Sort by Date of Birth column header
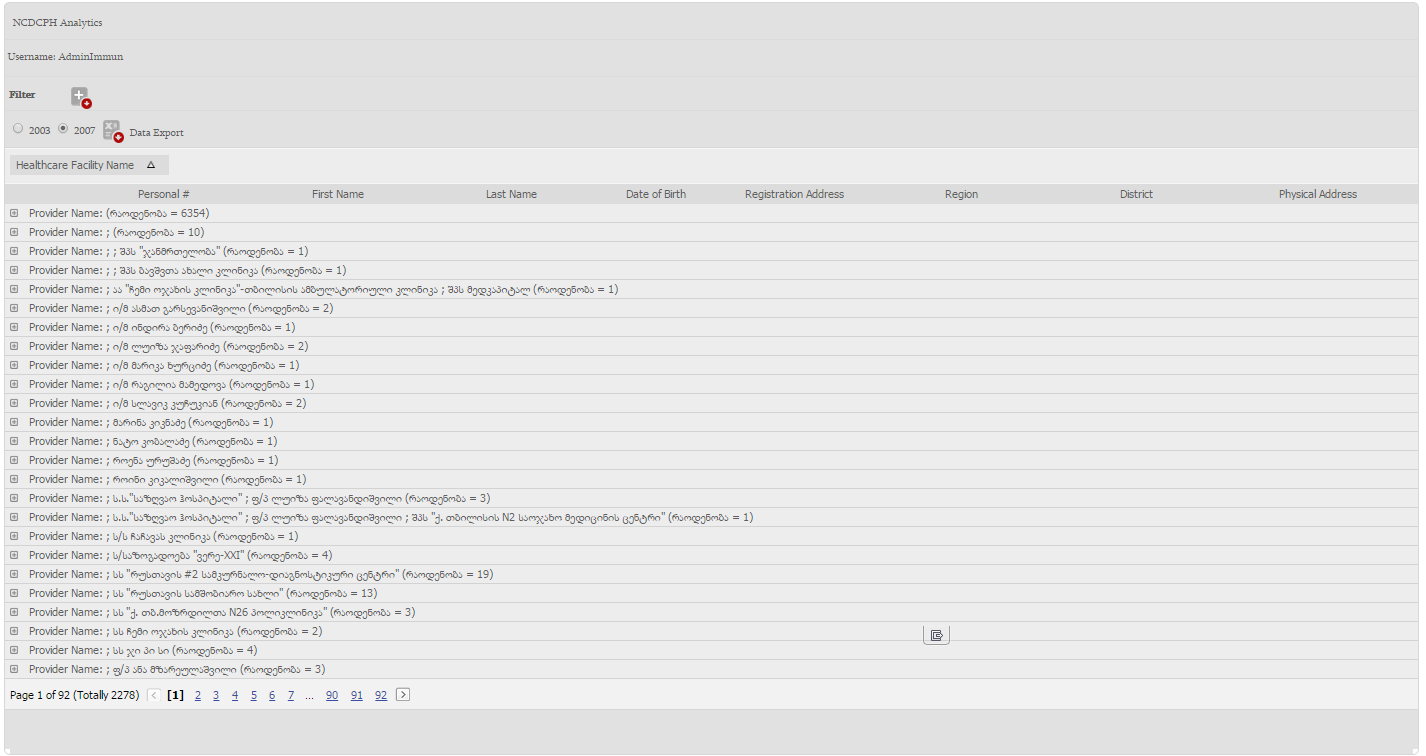This screenshot has height=756, width=1426. coord(655,194)
